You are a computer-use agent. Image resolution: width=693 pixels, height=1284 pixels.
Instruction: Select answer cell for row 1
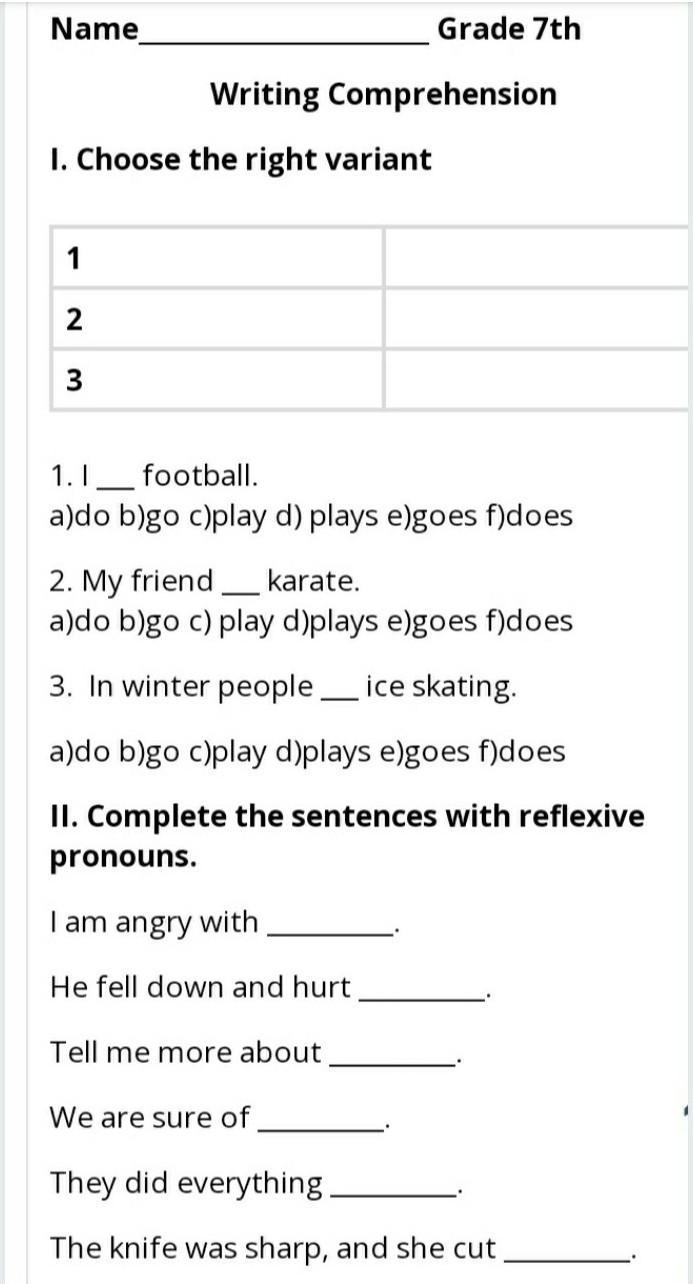point(537,257)
